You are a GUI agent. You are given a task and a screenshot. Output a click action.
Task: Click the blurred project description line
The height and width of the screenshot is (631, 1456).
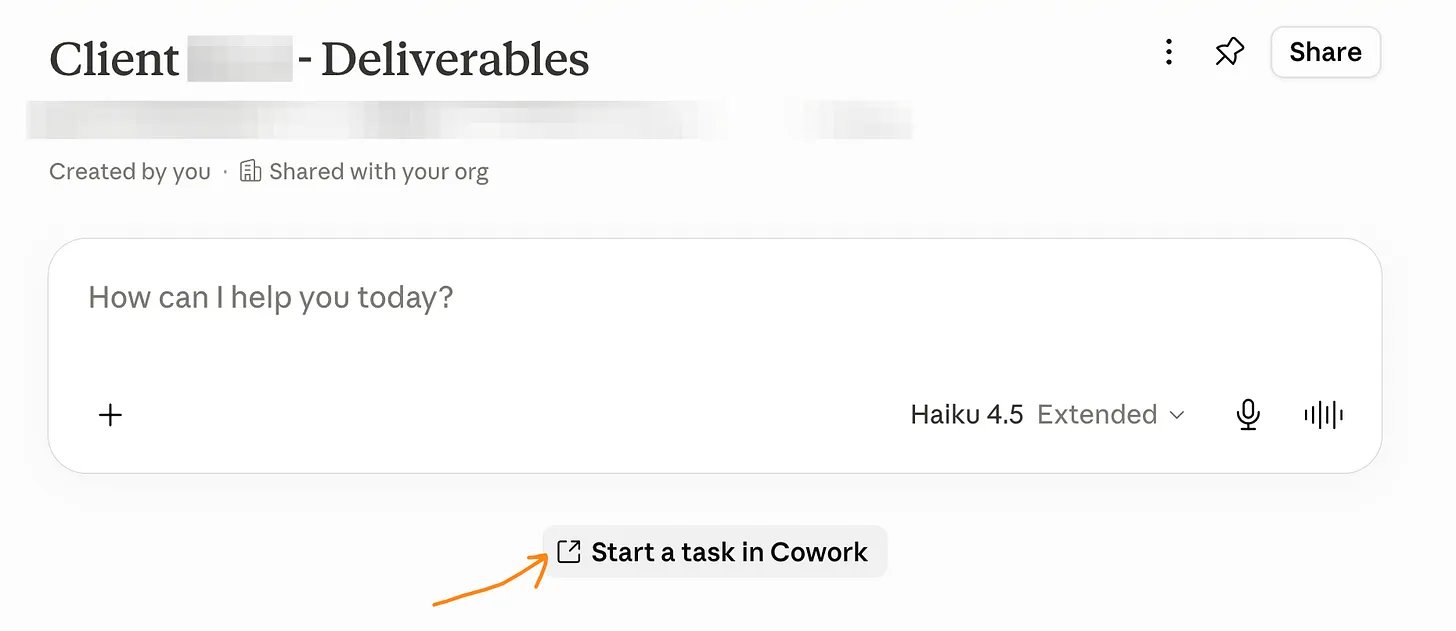470,120
